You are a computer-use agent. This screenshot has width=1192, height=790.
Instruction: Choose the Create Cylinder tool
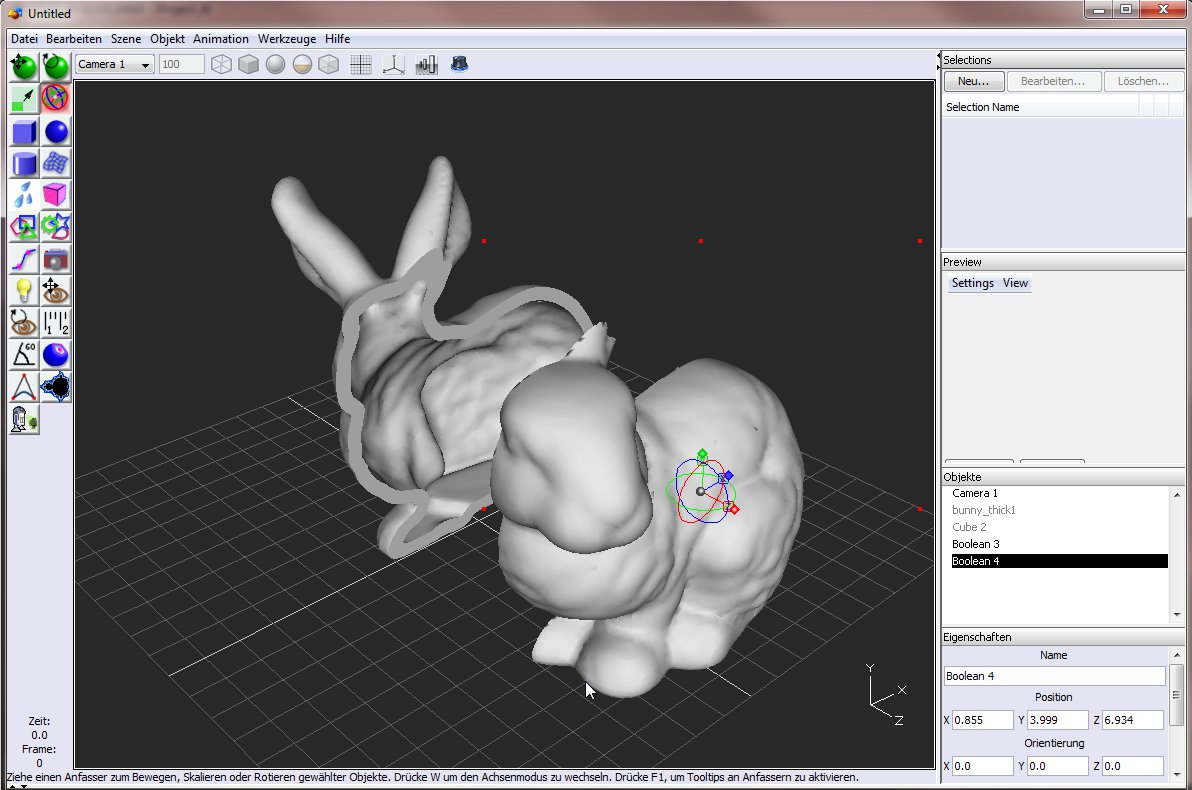tap(24, 163)
